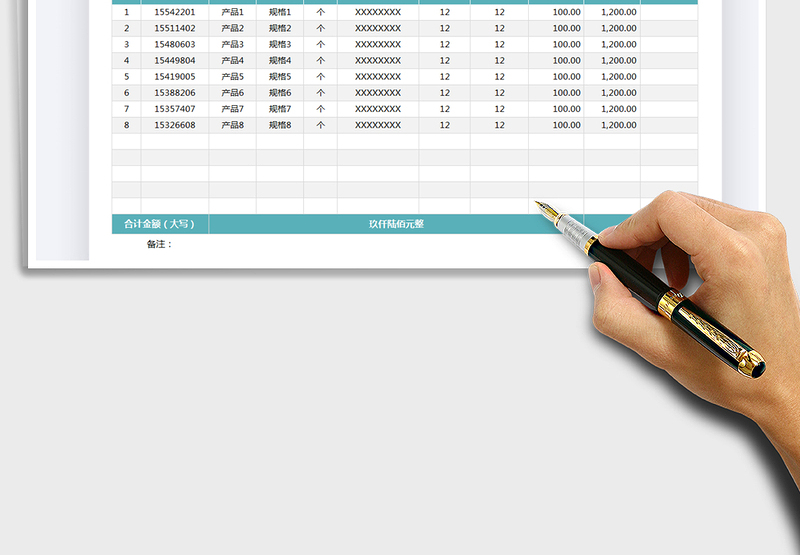The image size is (800, 555).
Task: Click the 规格5 cell
Action: 280,76
